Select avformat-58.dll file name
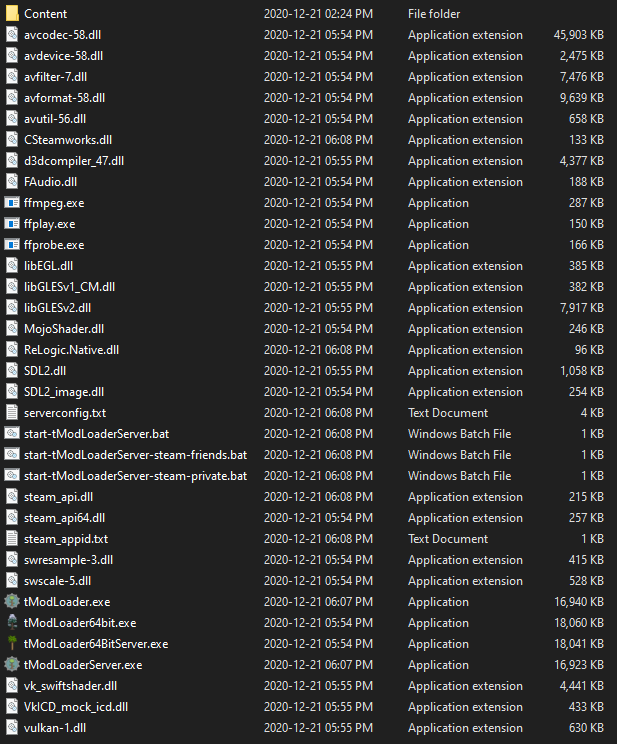617x744 pixels. pos(65,98)
